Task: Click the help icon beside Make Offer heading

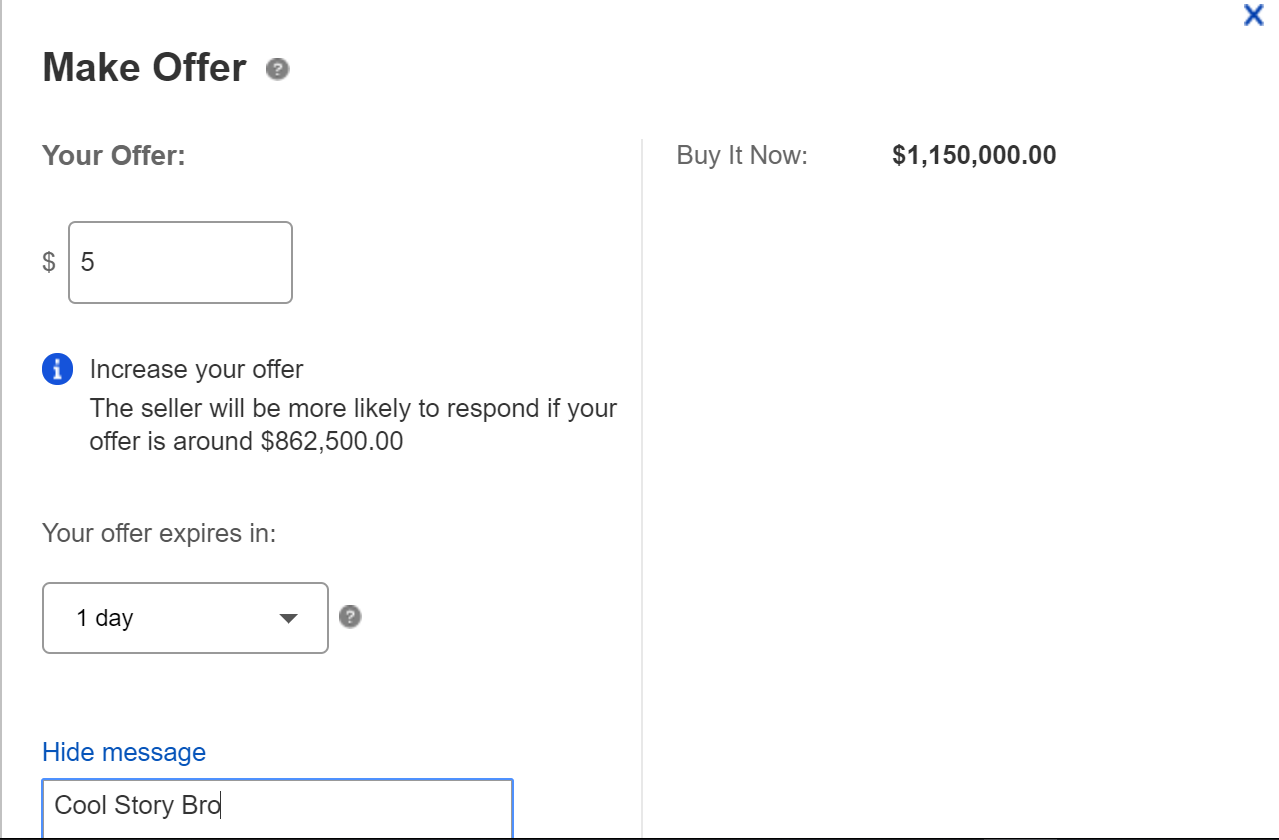Action: tap(277, 70)
